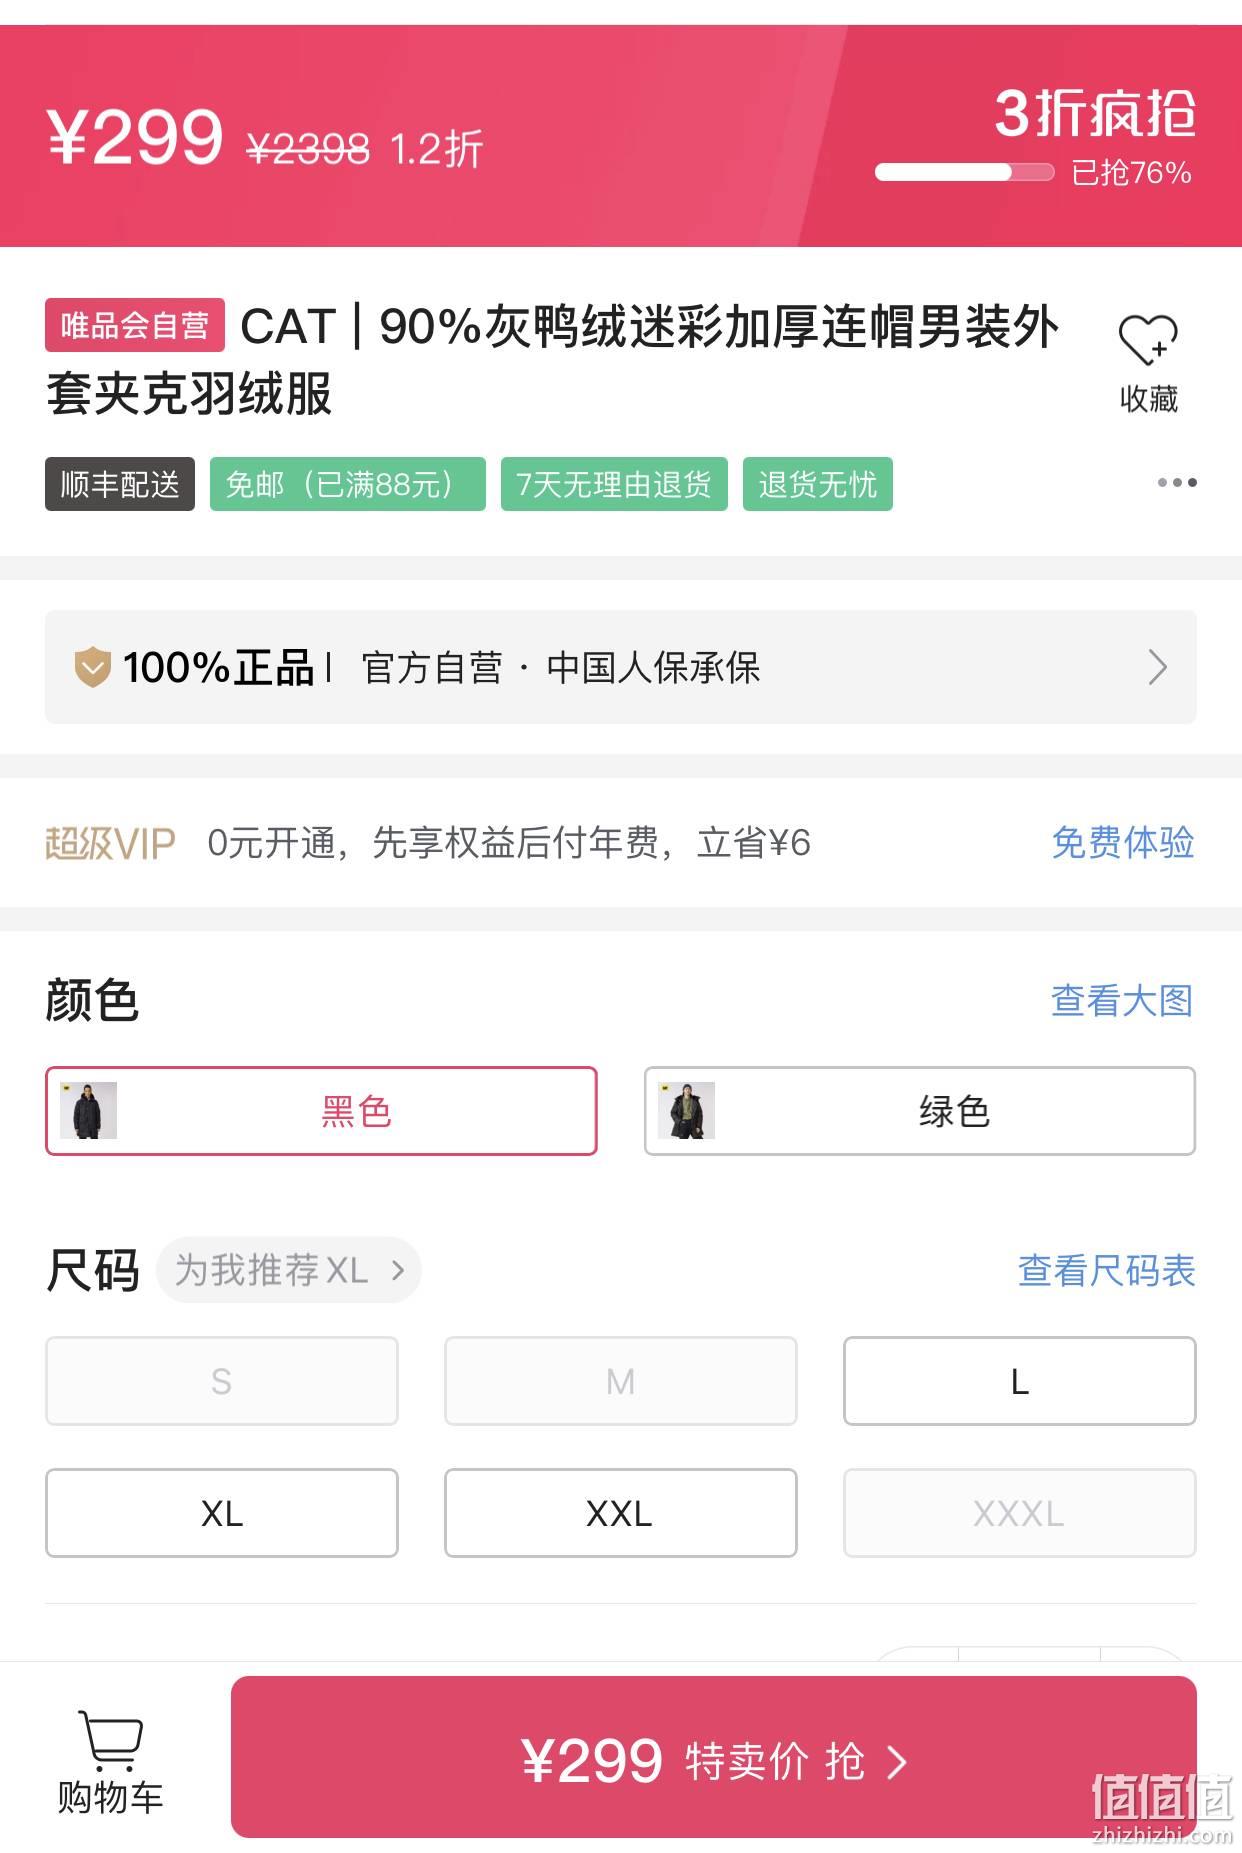The image size is (1242, 1853).
Task: Open the three-dots more options icon
Action: tap(1177, 483)
